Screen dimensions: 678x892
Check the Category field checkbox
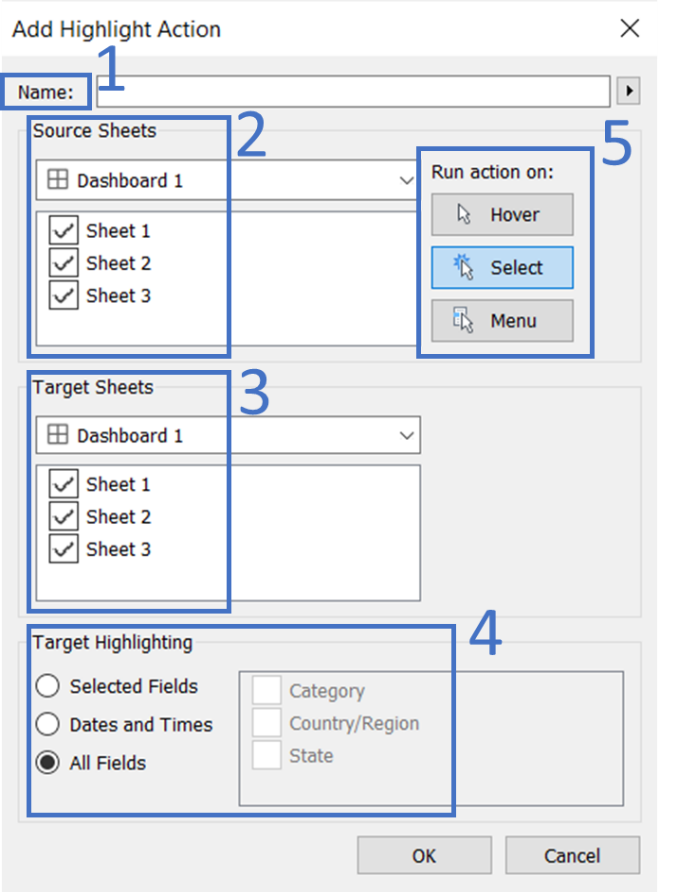click(266, 690)
